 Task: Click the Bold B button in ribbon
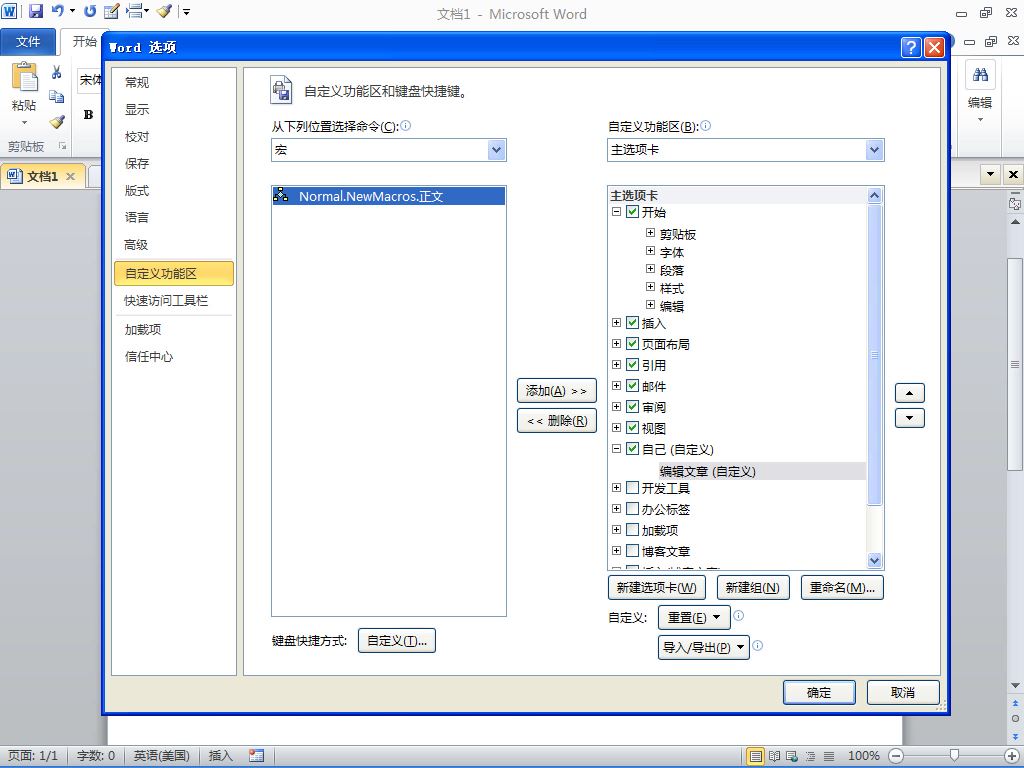click(x=88, y=115)
